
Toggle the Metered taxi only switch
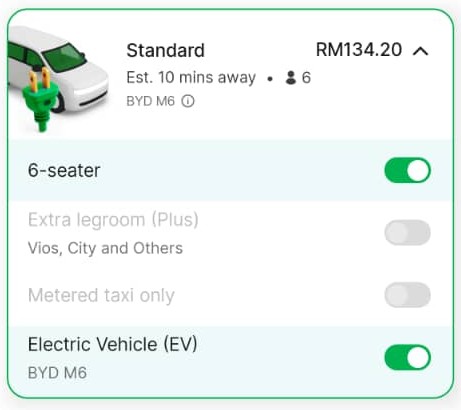[407, 295]
